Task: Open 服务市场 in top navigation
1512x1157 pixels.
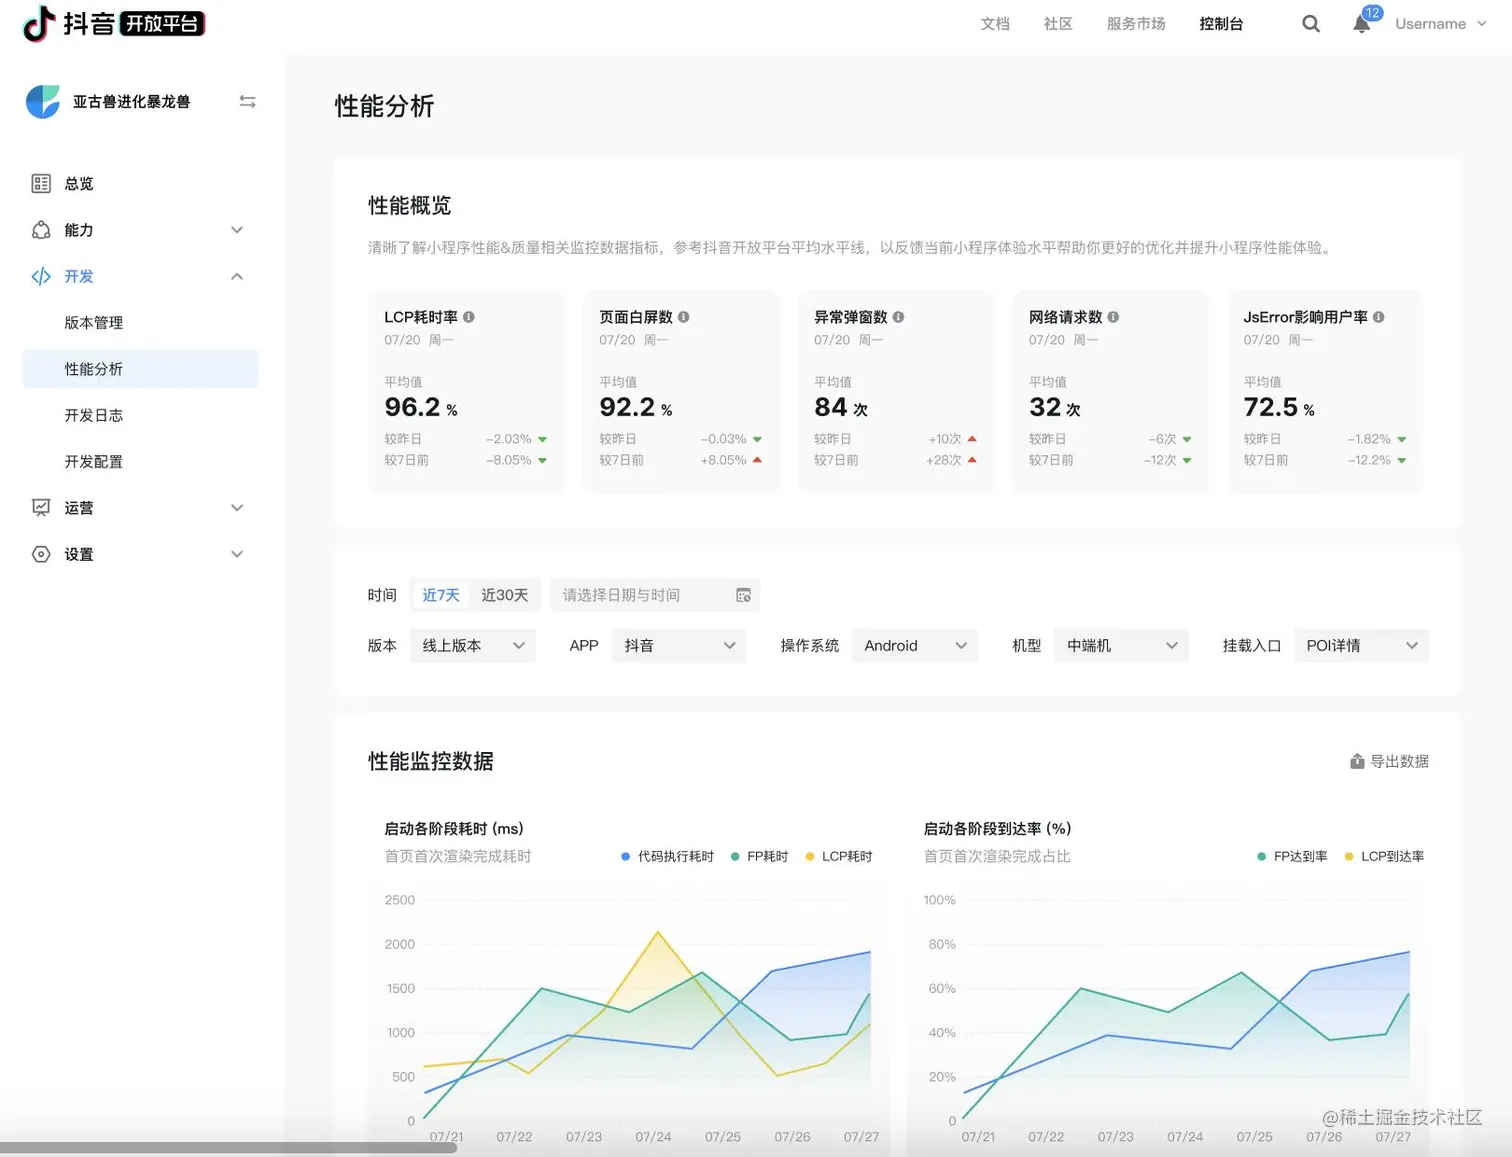Action: coord(1136,24)
